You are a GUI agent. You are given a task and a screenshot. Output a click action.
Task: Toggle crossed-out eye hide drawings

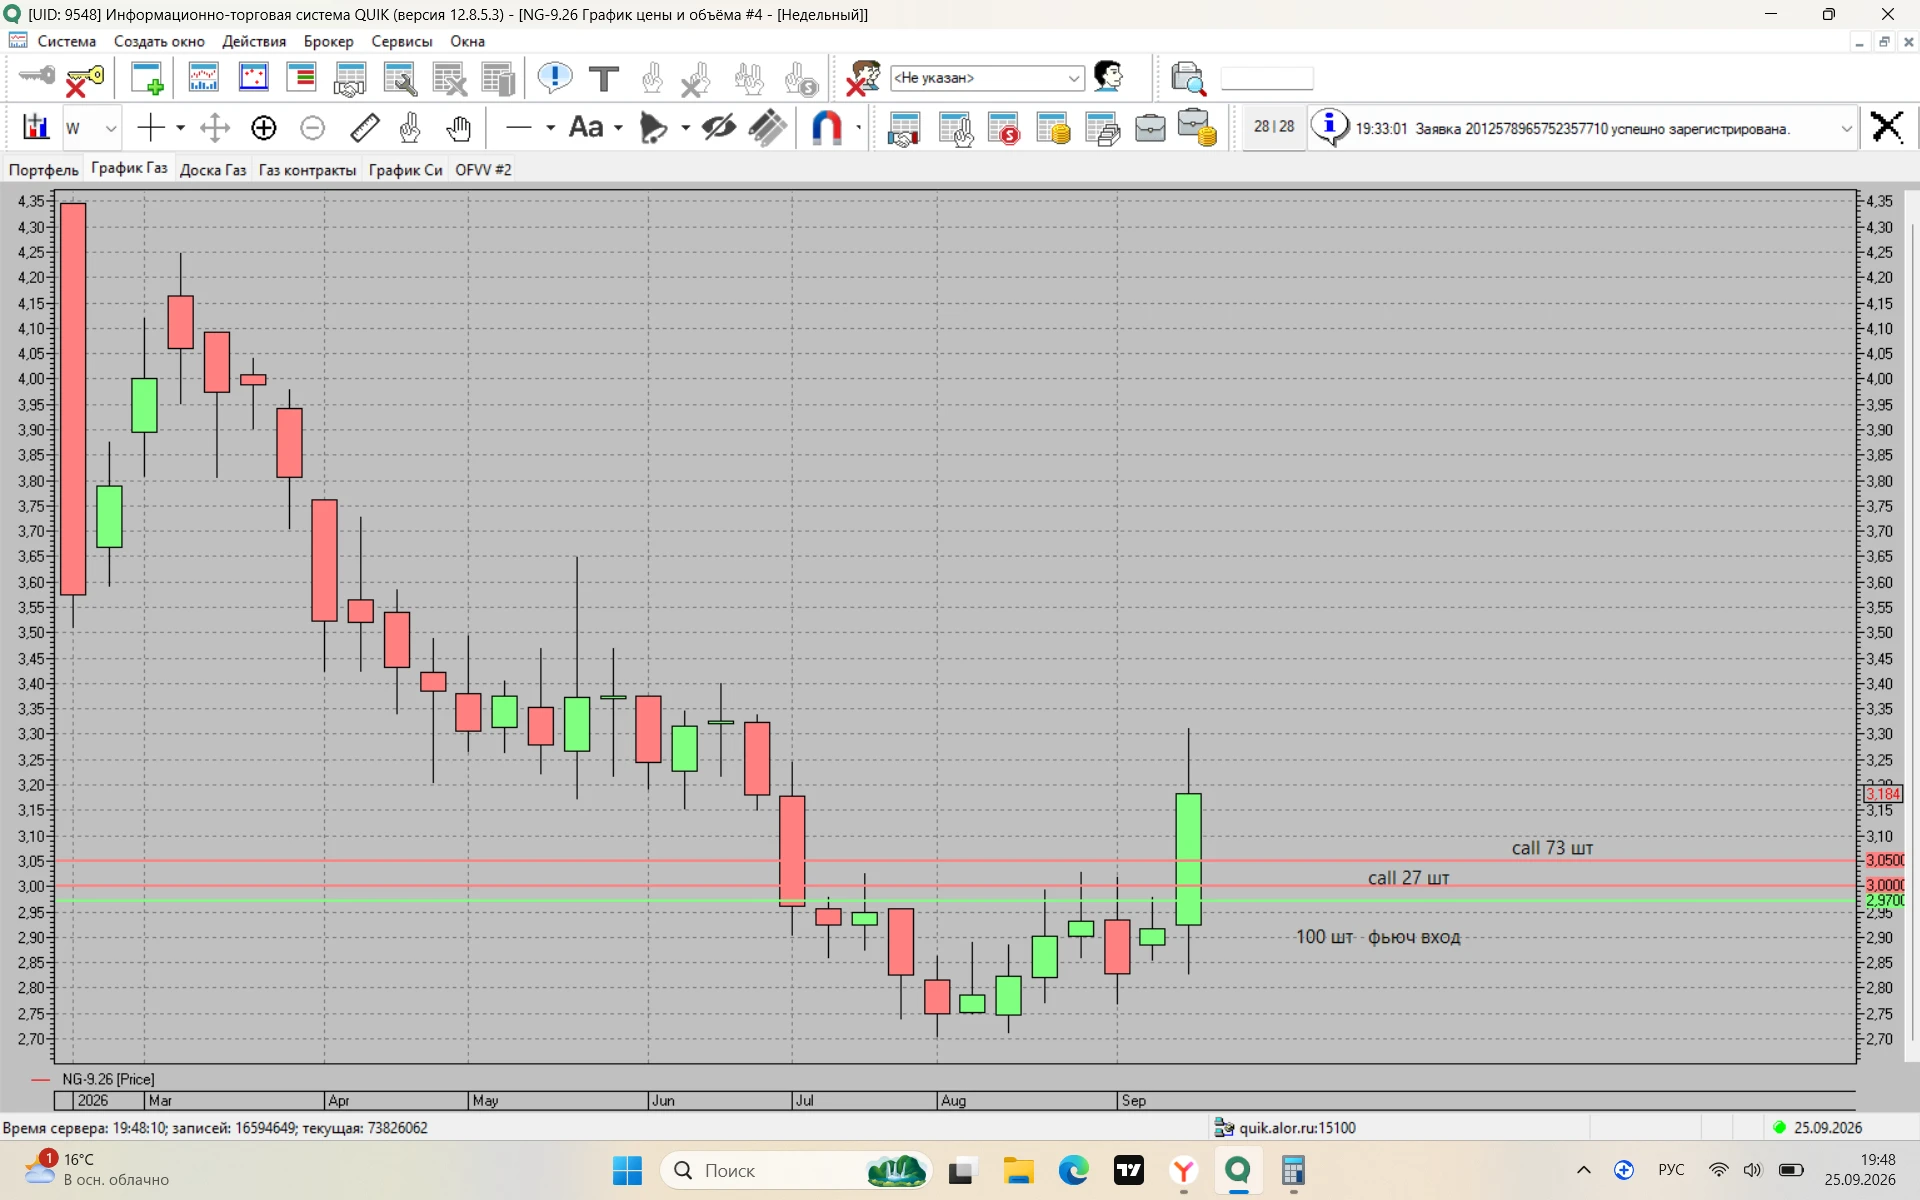tap(718, 127)
